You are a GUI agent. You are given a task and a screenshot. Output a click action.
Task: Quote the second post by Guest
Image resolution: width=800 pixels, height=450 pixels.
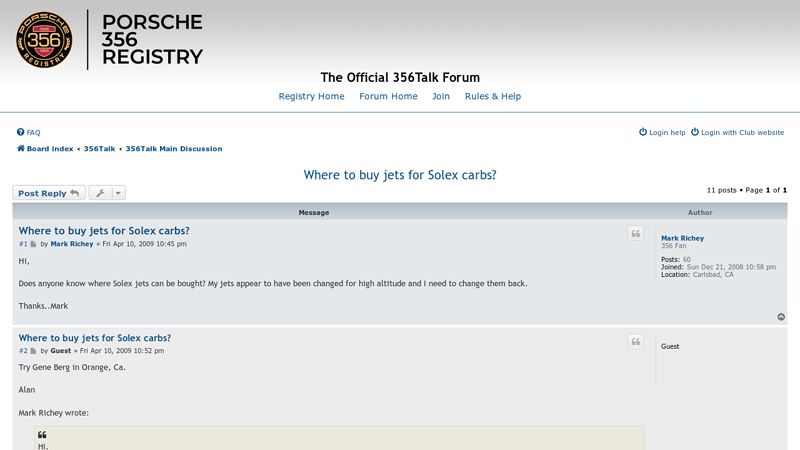click(x=635, y=342)
